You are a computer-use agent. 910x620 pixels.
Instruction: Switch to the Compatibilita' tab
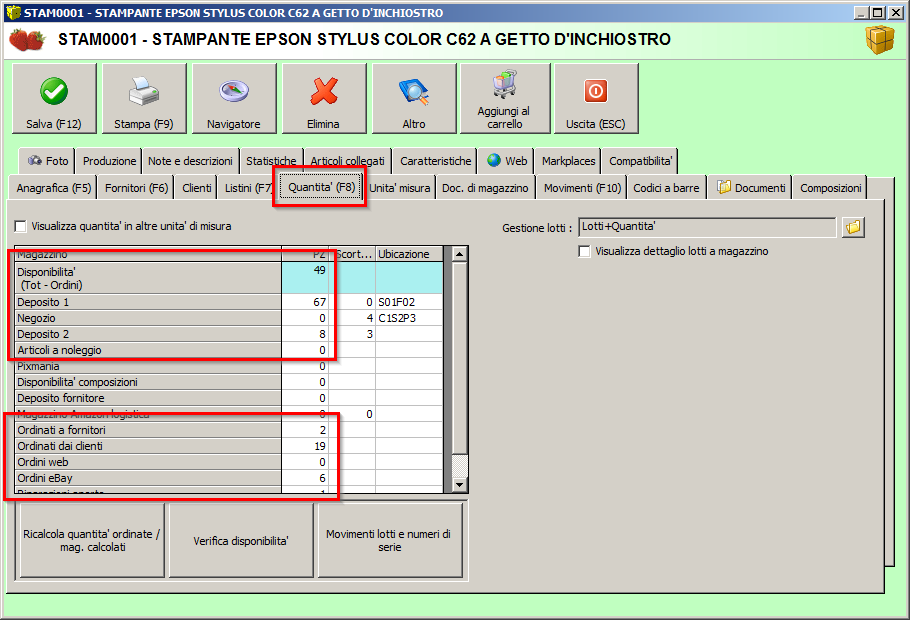click(x=640, y=161)
